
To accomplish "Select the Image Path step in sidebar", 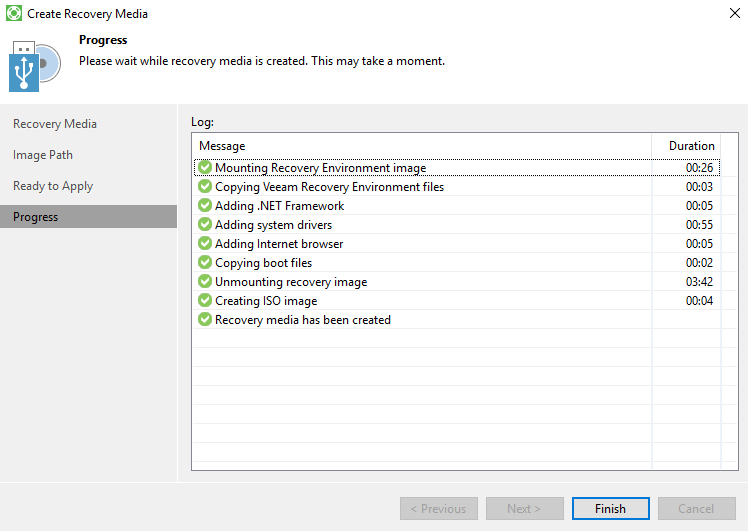I will pos(43,155).
